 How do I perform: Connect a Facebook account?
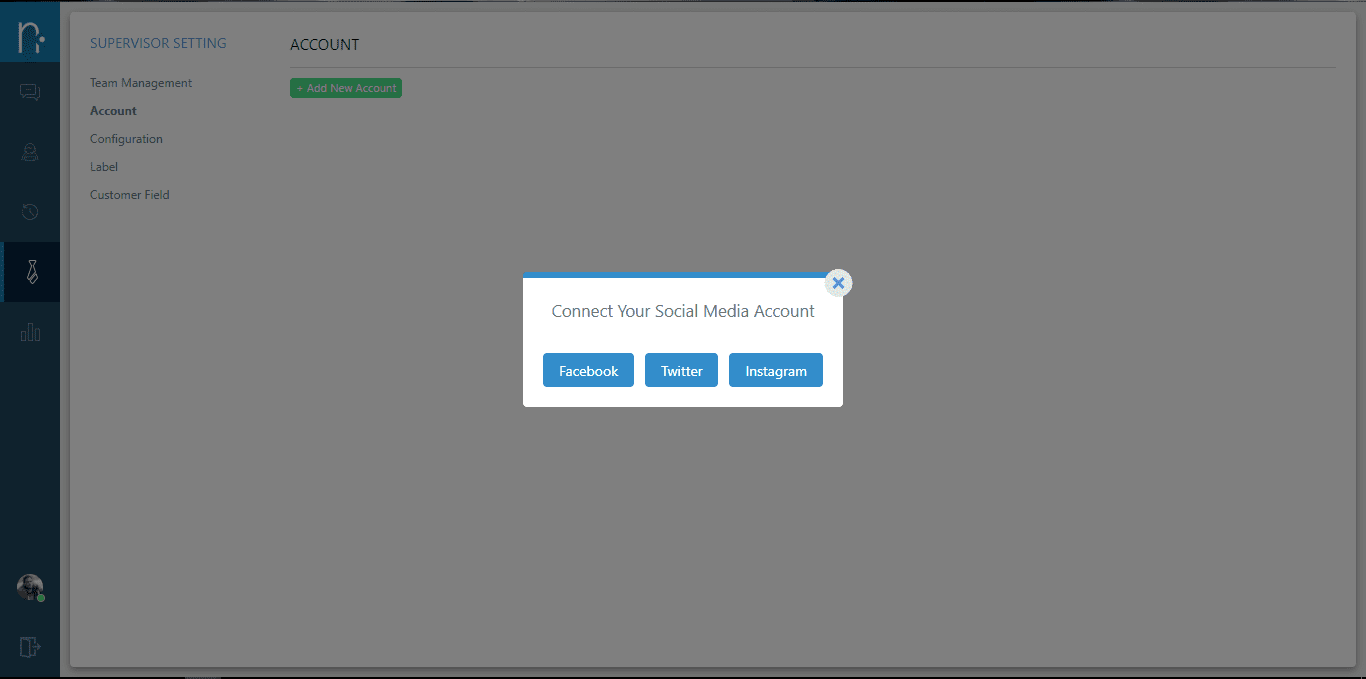(x=588, y=370)
